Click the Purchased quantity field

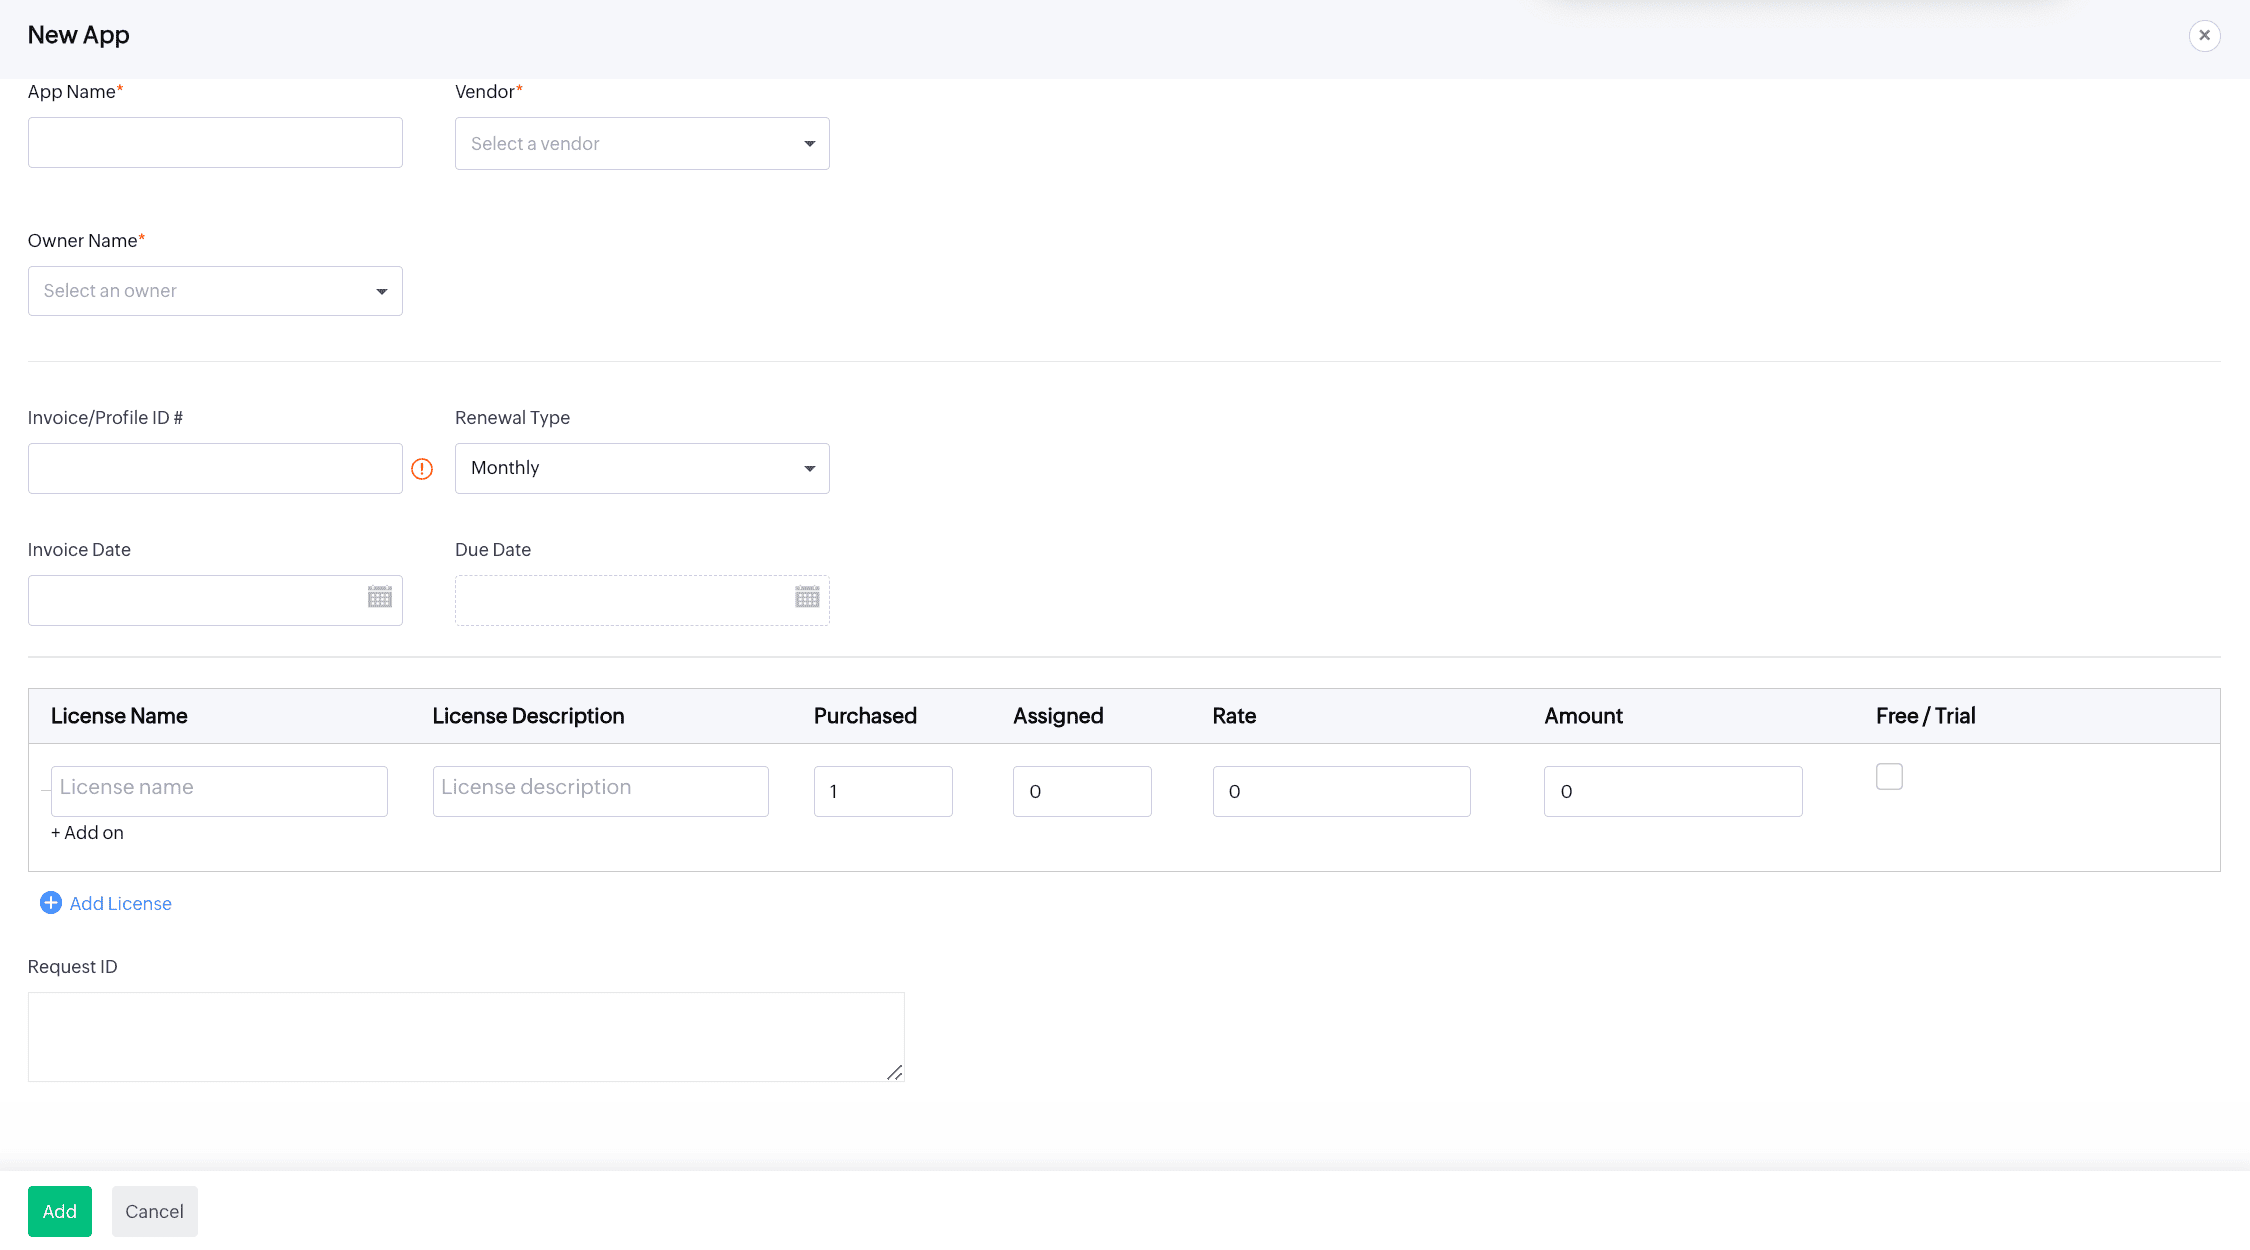(882, 791)
